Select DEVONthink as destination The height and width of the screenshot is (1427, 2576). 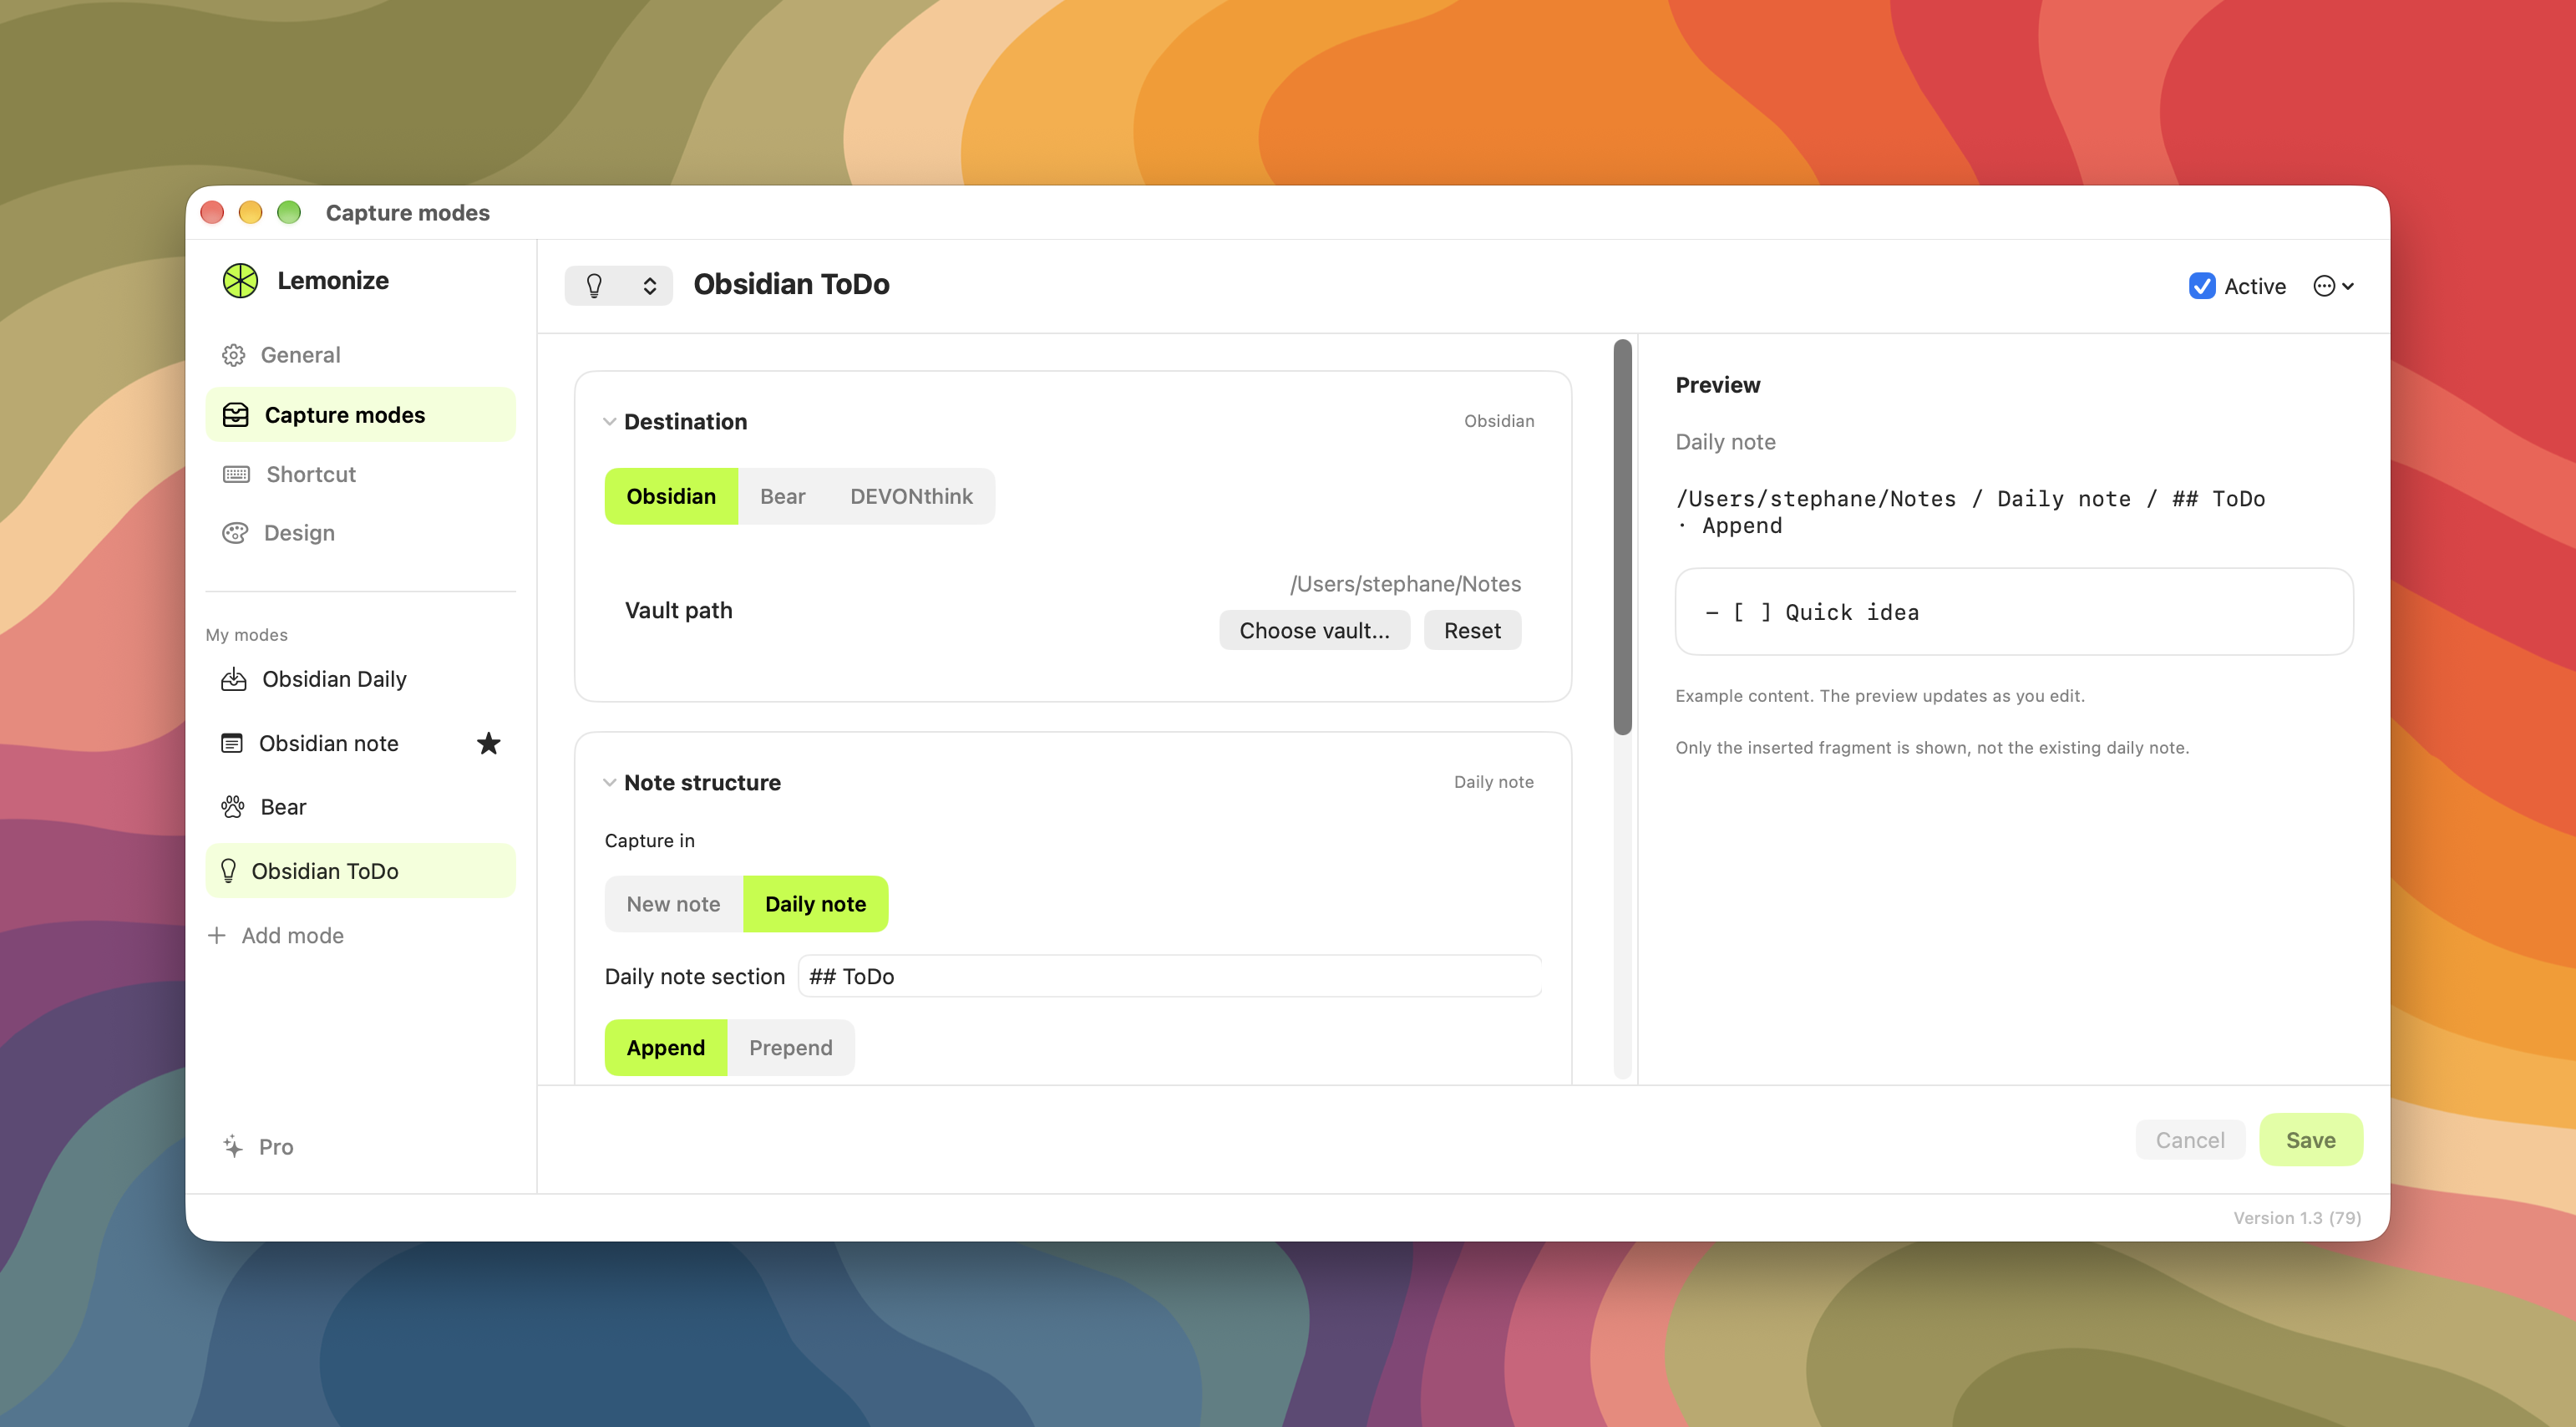911,496
